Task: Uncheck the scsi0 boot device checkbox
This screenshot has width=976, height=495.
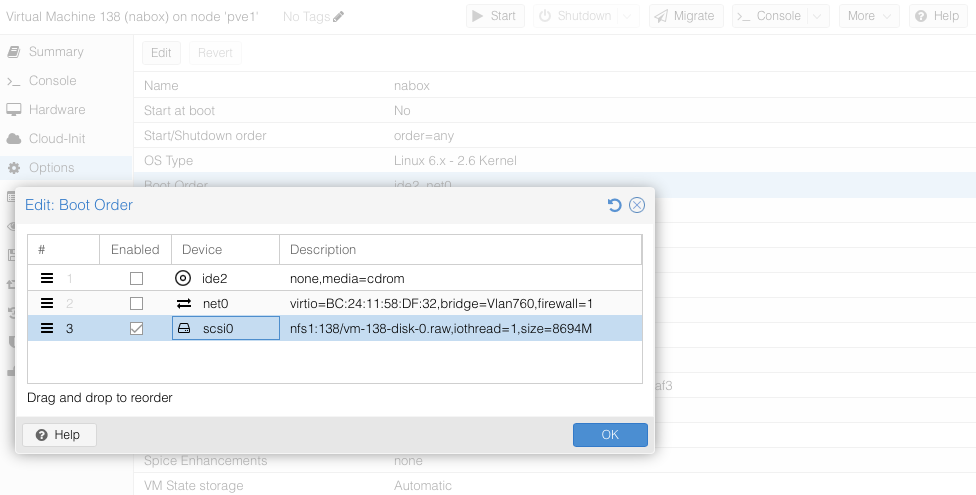Action: click(136, 328)
